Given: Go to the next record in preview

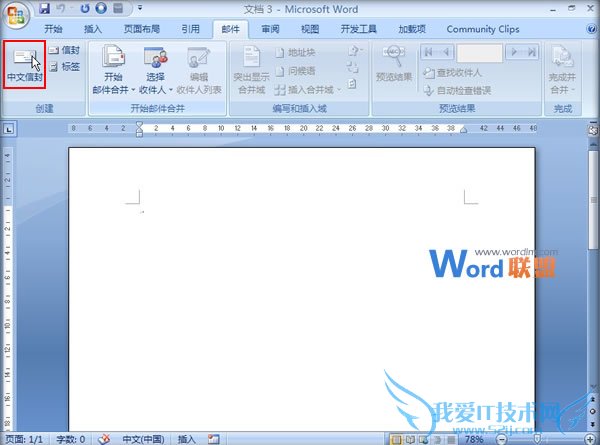Looking at the screenshot, I should (x=514, y=52).
